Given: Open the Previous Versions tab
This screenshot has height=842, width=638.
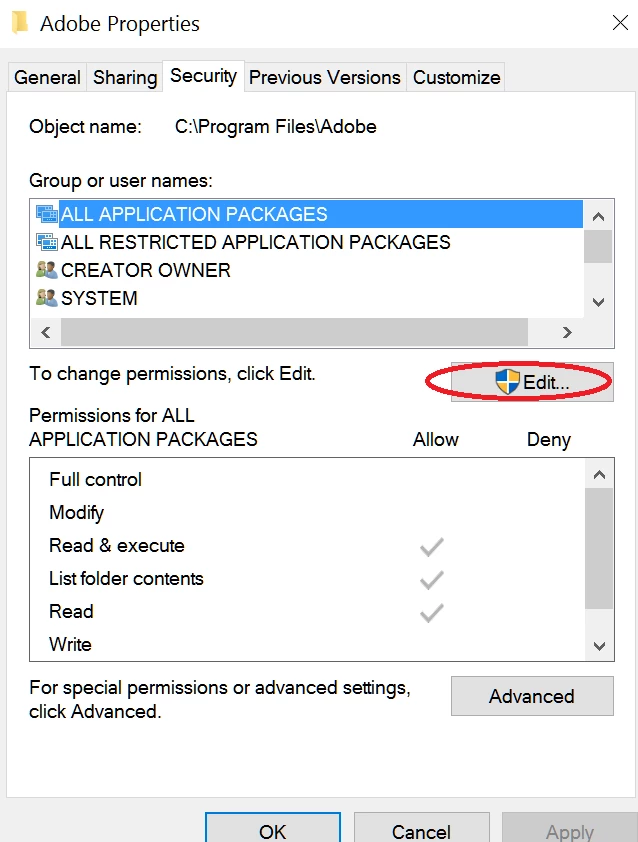Looking at the screenshot, I should (x=325, y=77).
